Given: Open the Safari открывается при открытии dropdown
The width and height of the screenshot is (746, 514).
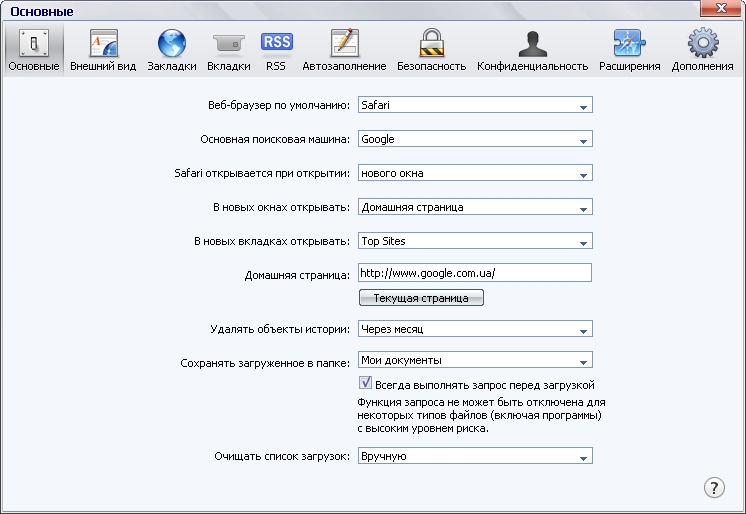Looking at the screenshot, I should point(475,173).
